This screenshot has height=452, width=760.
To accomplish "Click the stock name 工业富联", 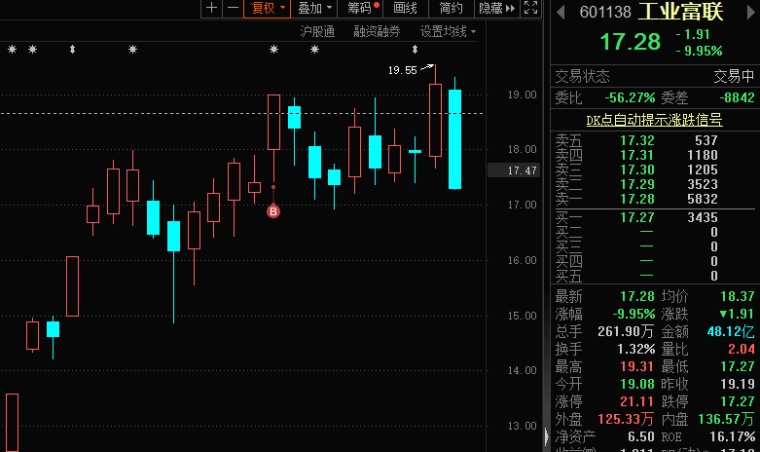I will (x=681, y=12).
